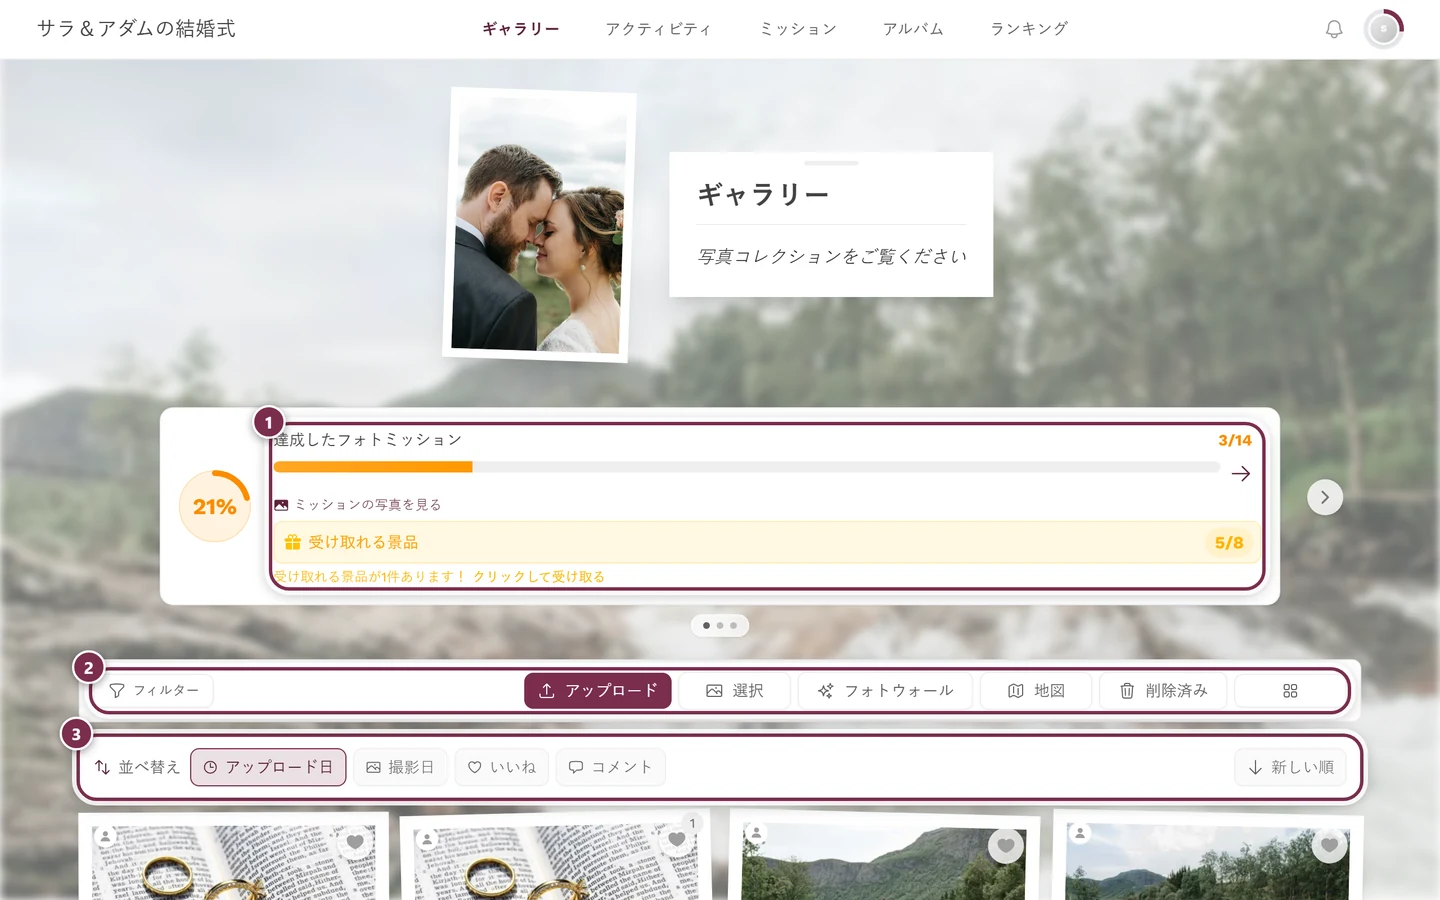Image resolution: width=1440 pixels, height=900 pixels.
Task: Like the first ring photo
Action: (355, 842)
